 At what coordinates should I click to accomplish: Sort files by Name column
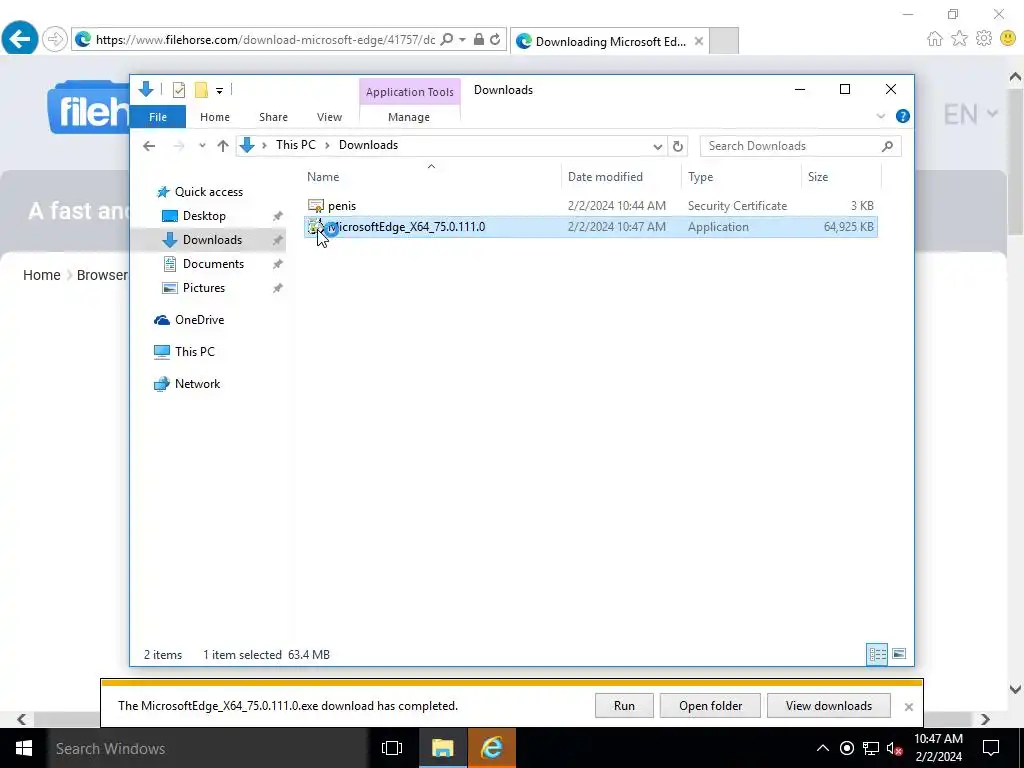(x=432, y=176)
